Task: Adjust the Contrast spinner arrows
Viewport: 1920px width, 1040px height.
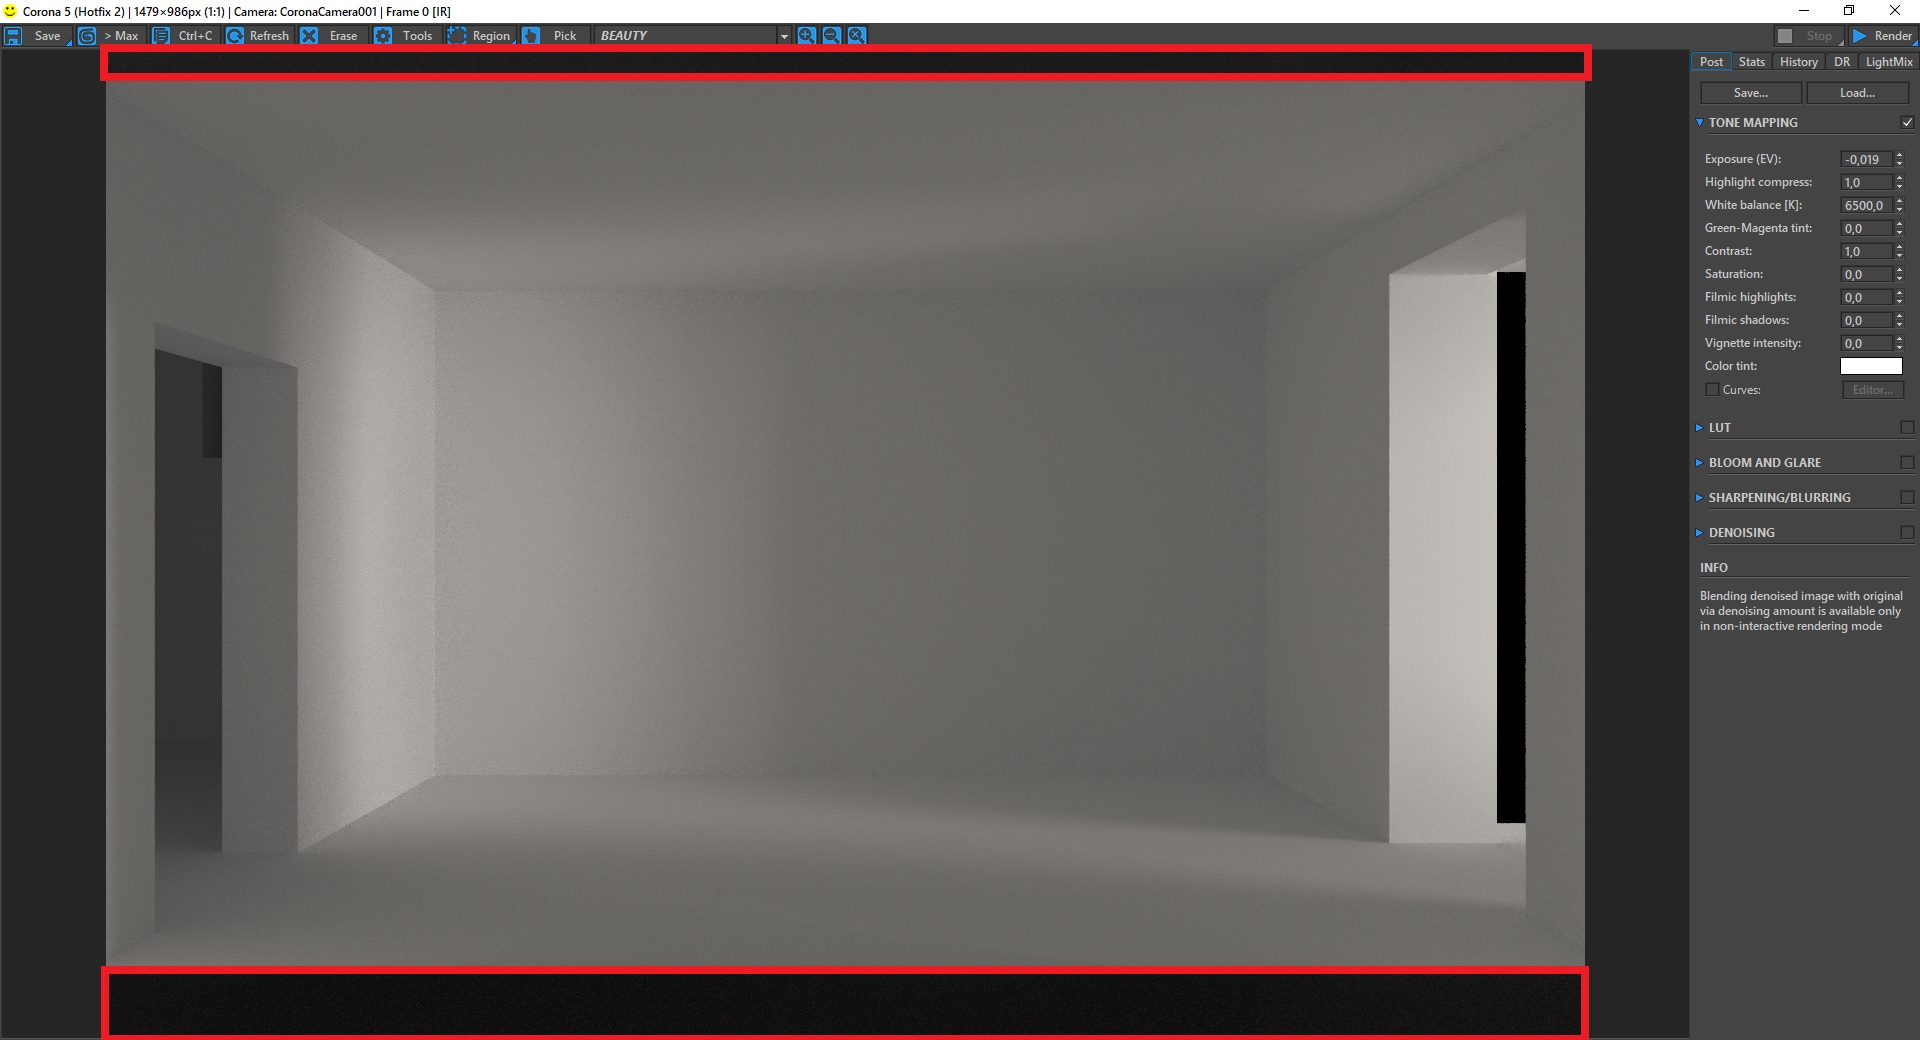Action: [x=1899, y=251]
